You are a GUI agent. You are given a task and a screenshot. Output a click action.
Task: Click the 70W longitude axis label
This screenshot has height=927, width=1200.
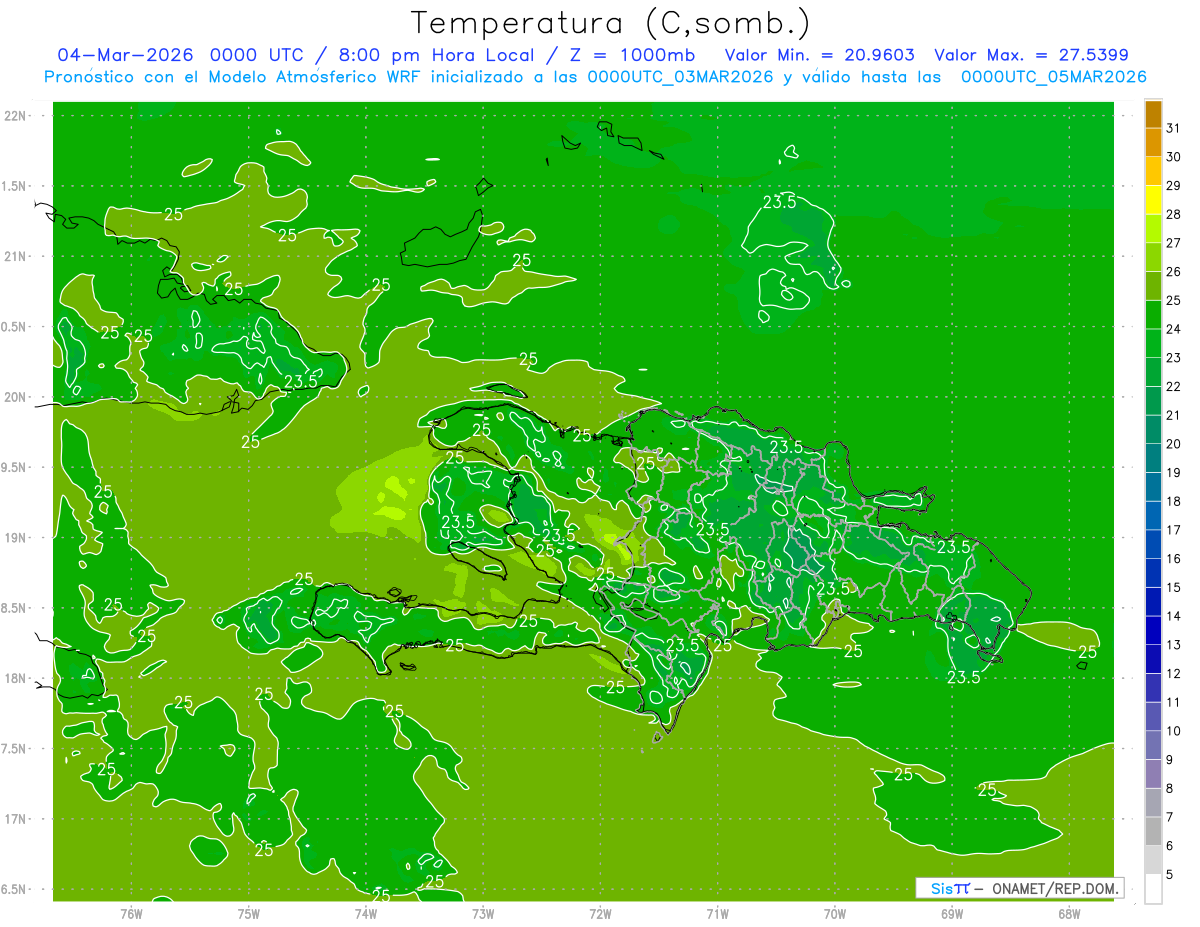[835, 913]
